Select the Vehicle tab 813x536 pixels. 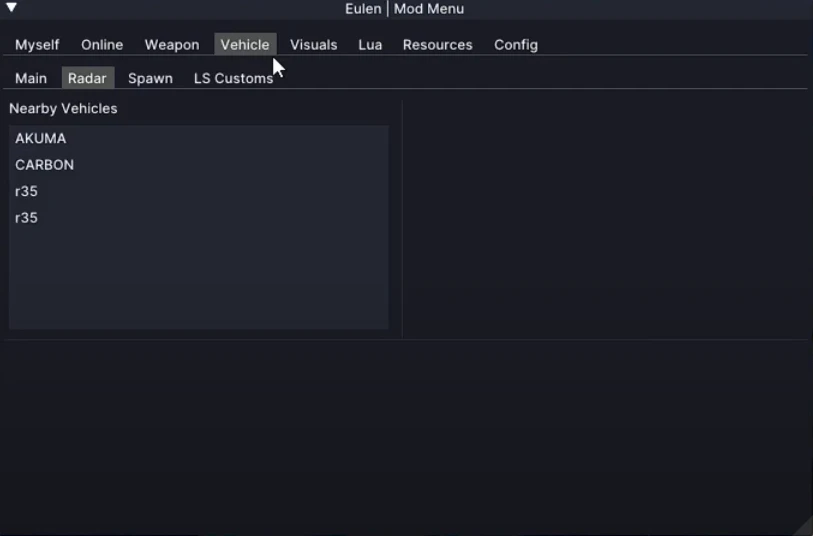click(245, 45)
